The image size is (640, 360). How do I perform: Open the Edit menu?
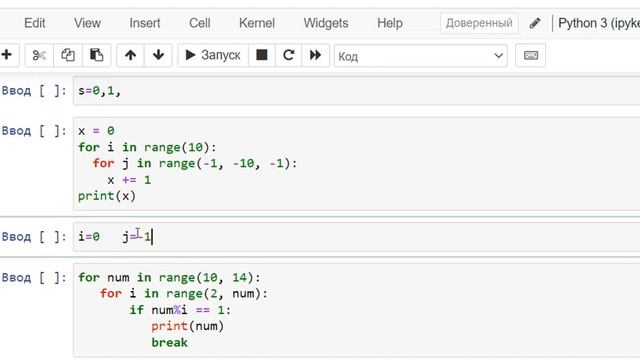click(x=35, y=23)
